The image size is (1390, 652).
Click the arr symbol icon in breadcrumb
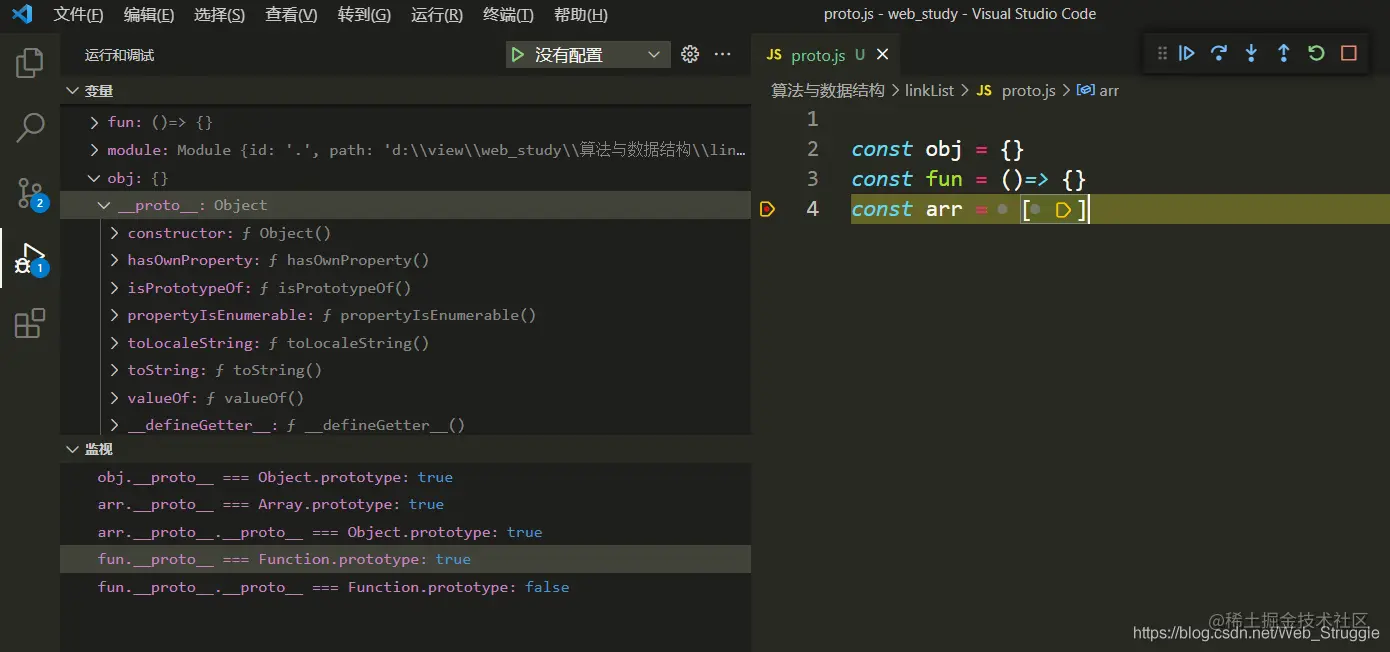point(1085,90)
